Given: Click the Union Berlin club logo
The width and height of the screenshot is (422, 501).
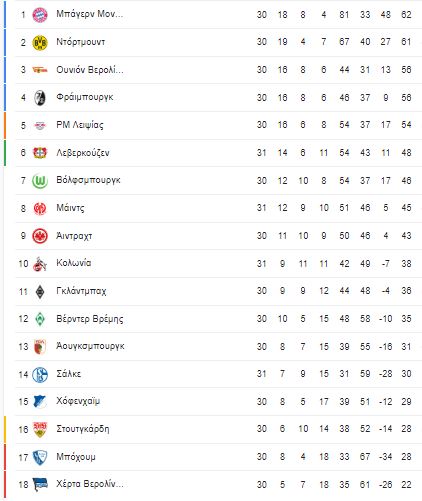Looking at the screenshot, I should coord(40,70).
